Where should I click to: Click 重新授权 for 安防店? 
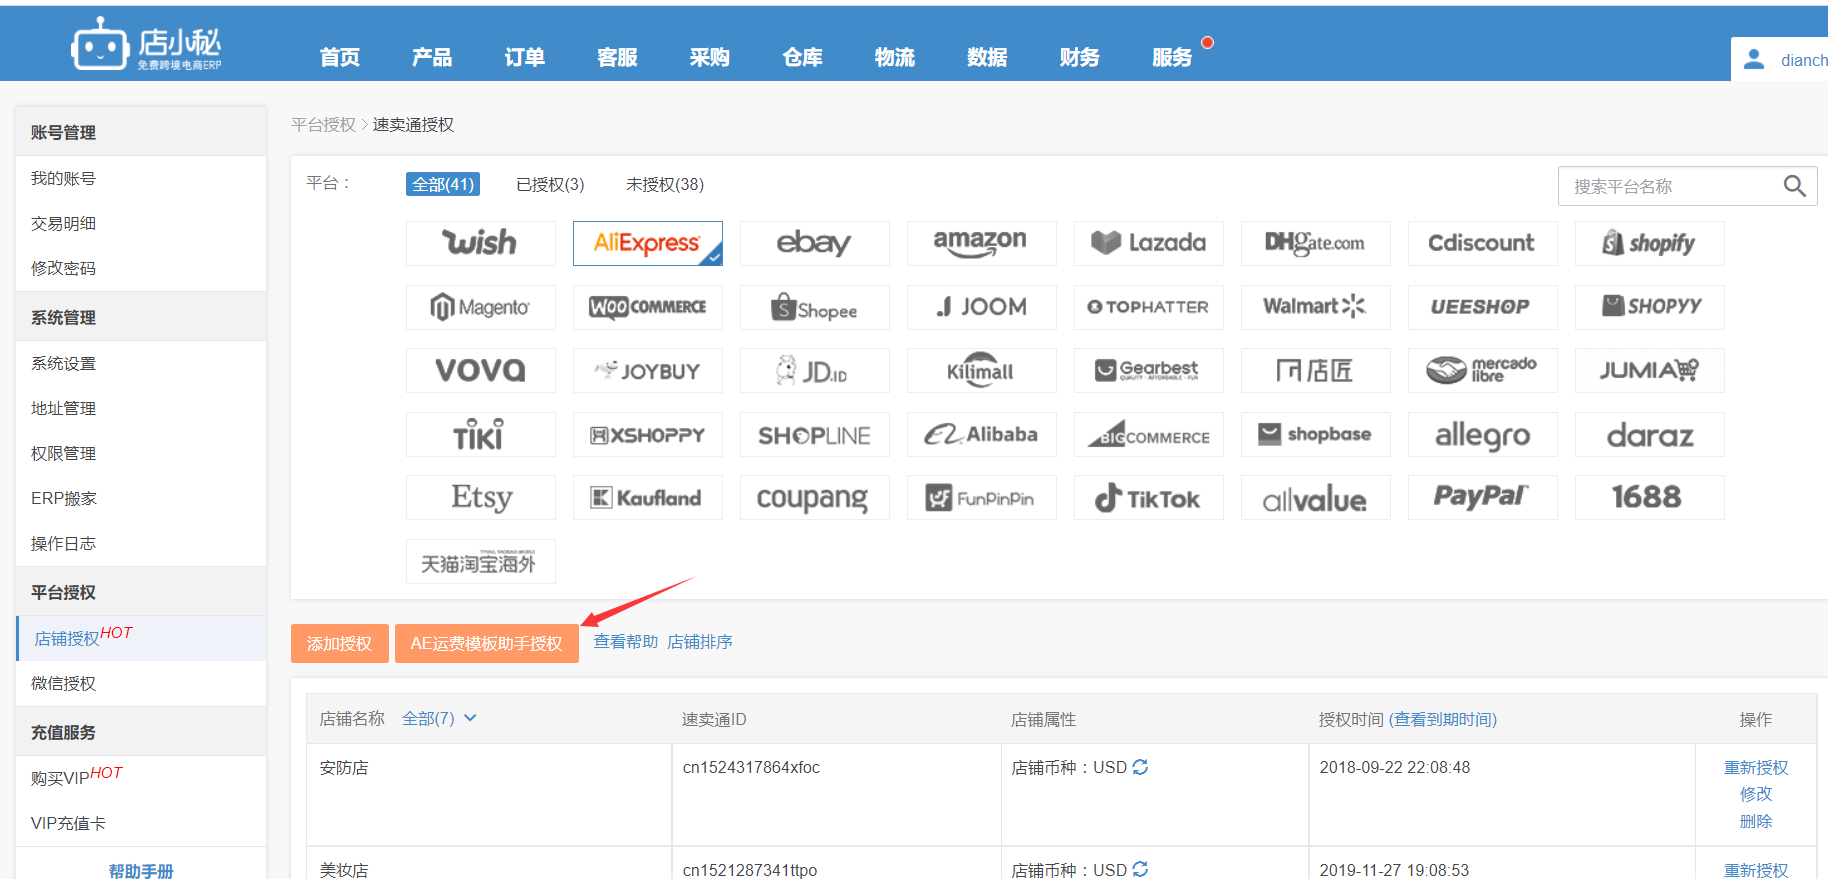point(1756,767)
